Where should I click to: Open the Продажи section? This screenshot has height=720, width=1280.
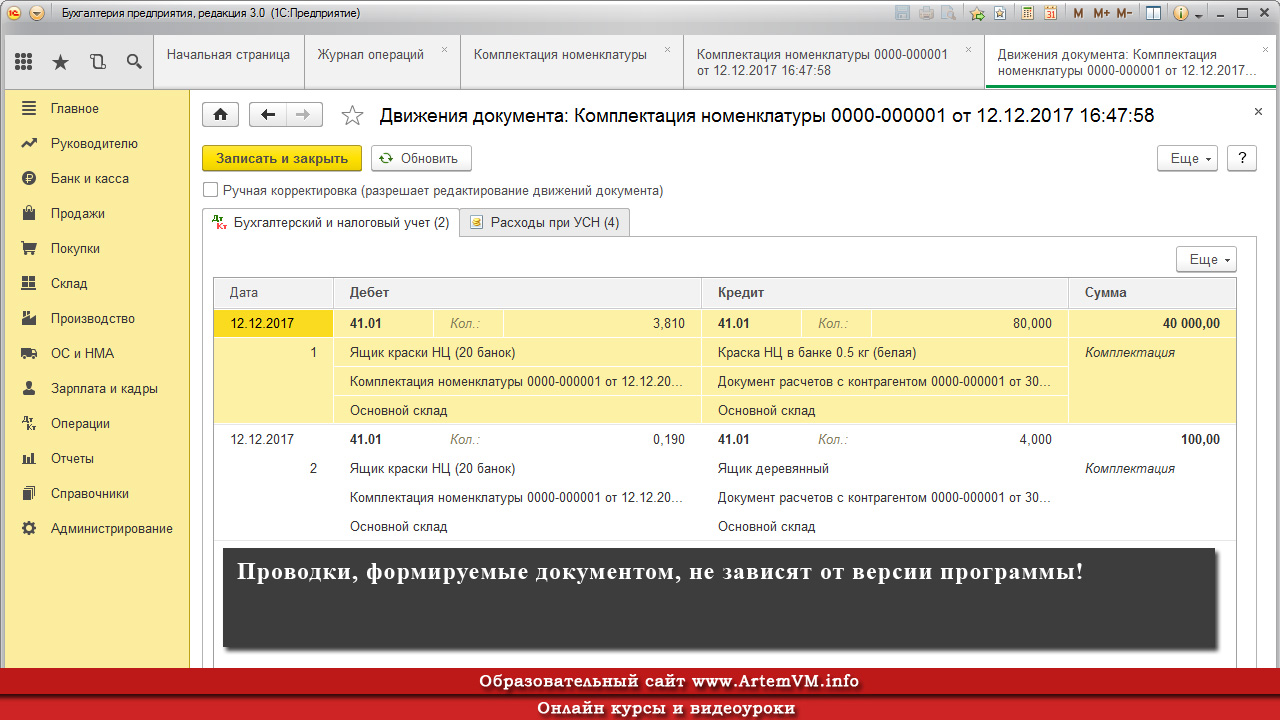[77, 213]
